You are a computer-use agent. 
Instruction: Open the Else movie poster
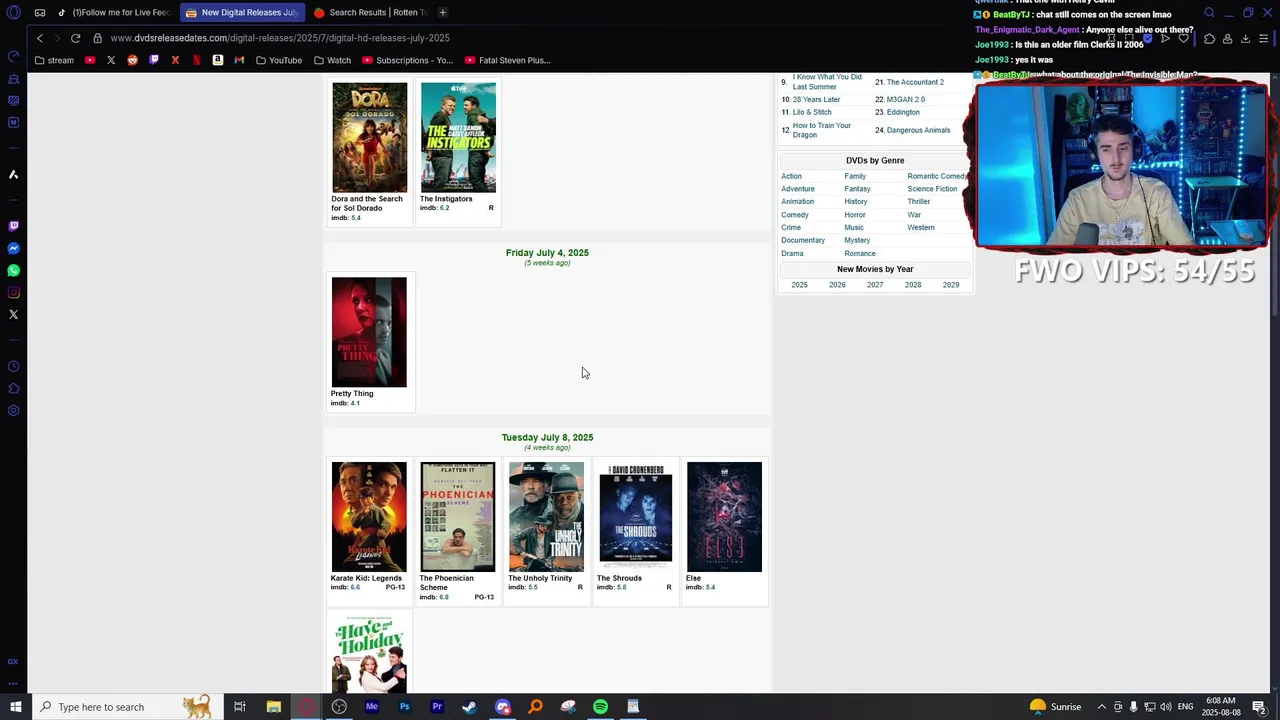(x=724, y=517)
